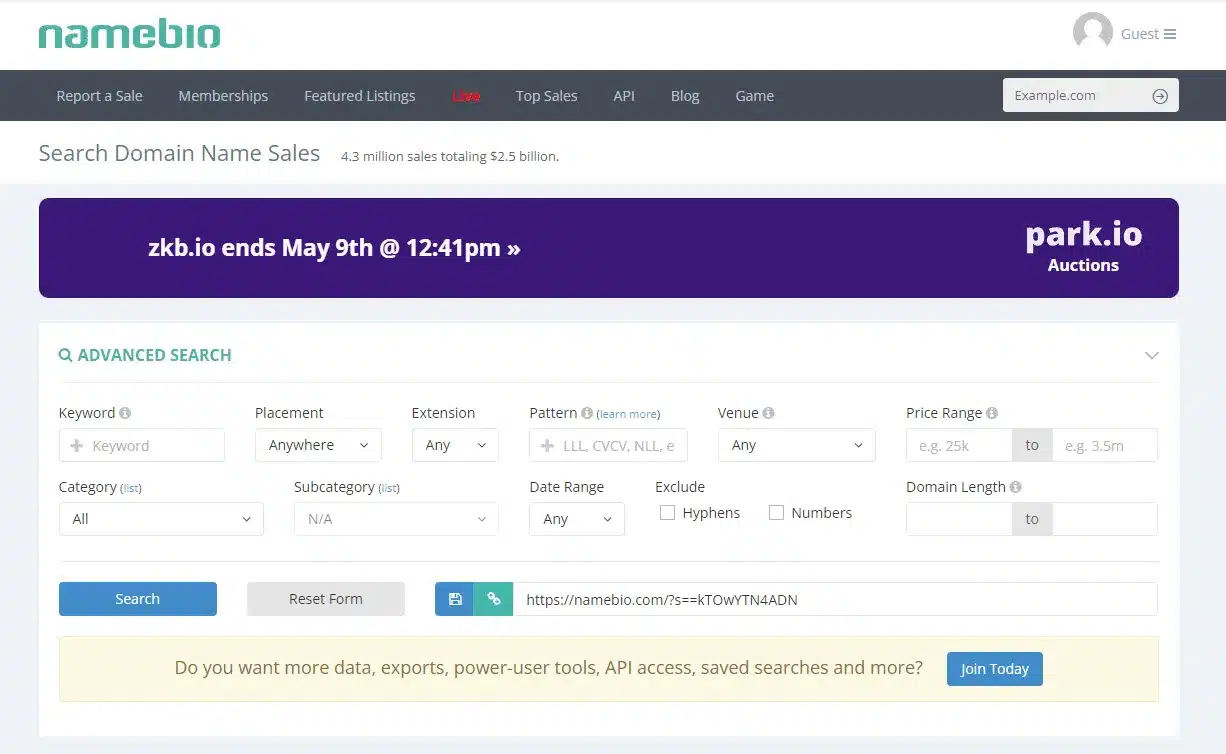Open Featured Listings menu item
The image size is (1226, 754).
coord(360,96)
